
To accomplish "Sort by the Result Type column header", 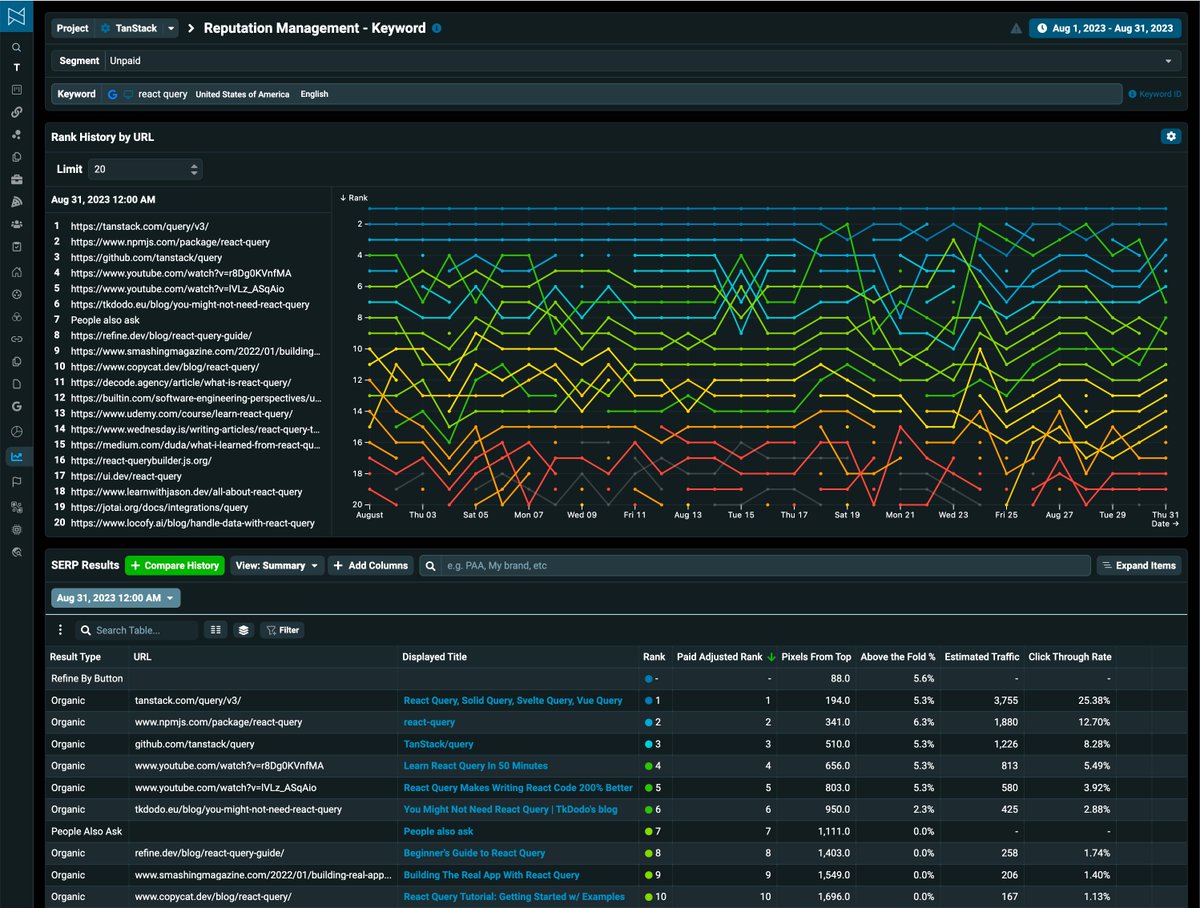I will pyautogui.click(x=76, y=657).
